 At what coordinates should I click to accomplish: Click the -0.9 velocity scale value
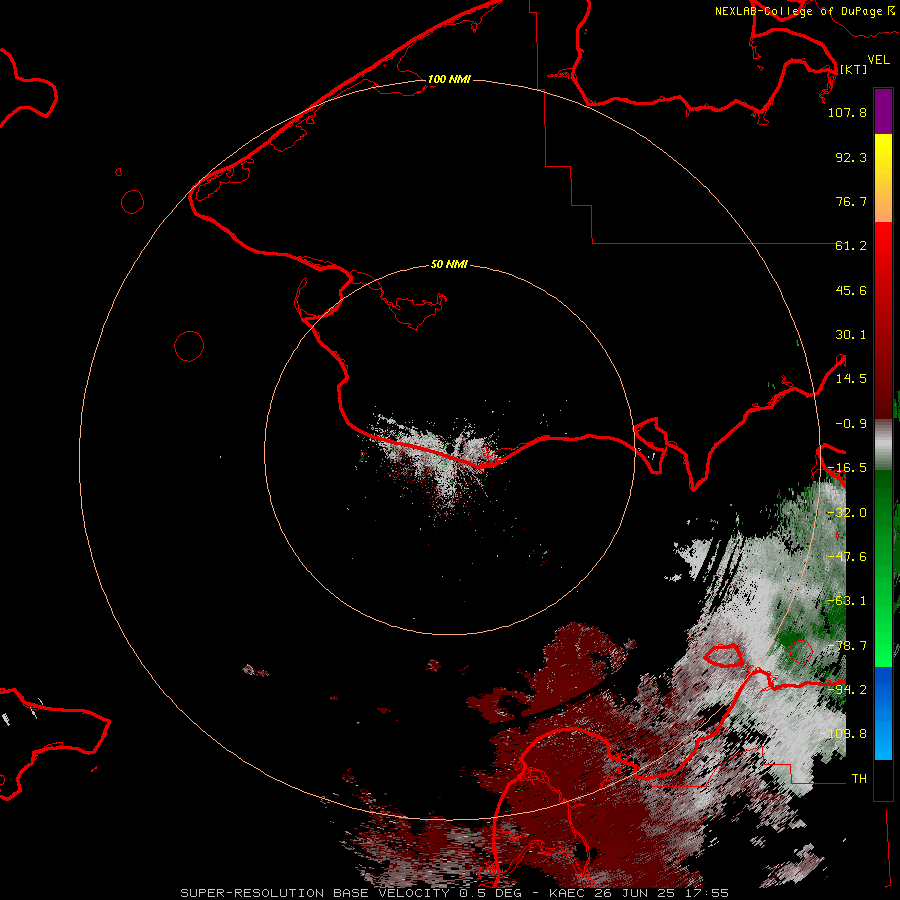pyautogui.click(x=851, y=424)
